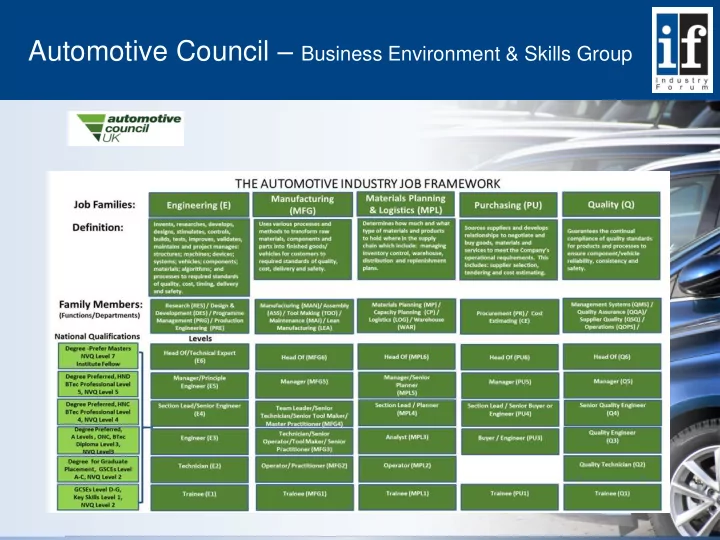Click 'Degree - Prefer Masters NVQ Level 7' box
720x540 pixels.
(x=98, y=356)
